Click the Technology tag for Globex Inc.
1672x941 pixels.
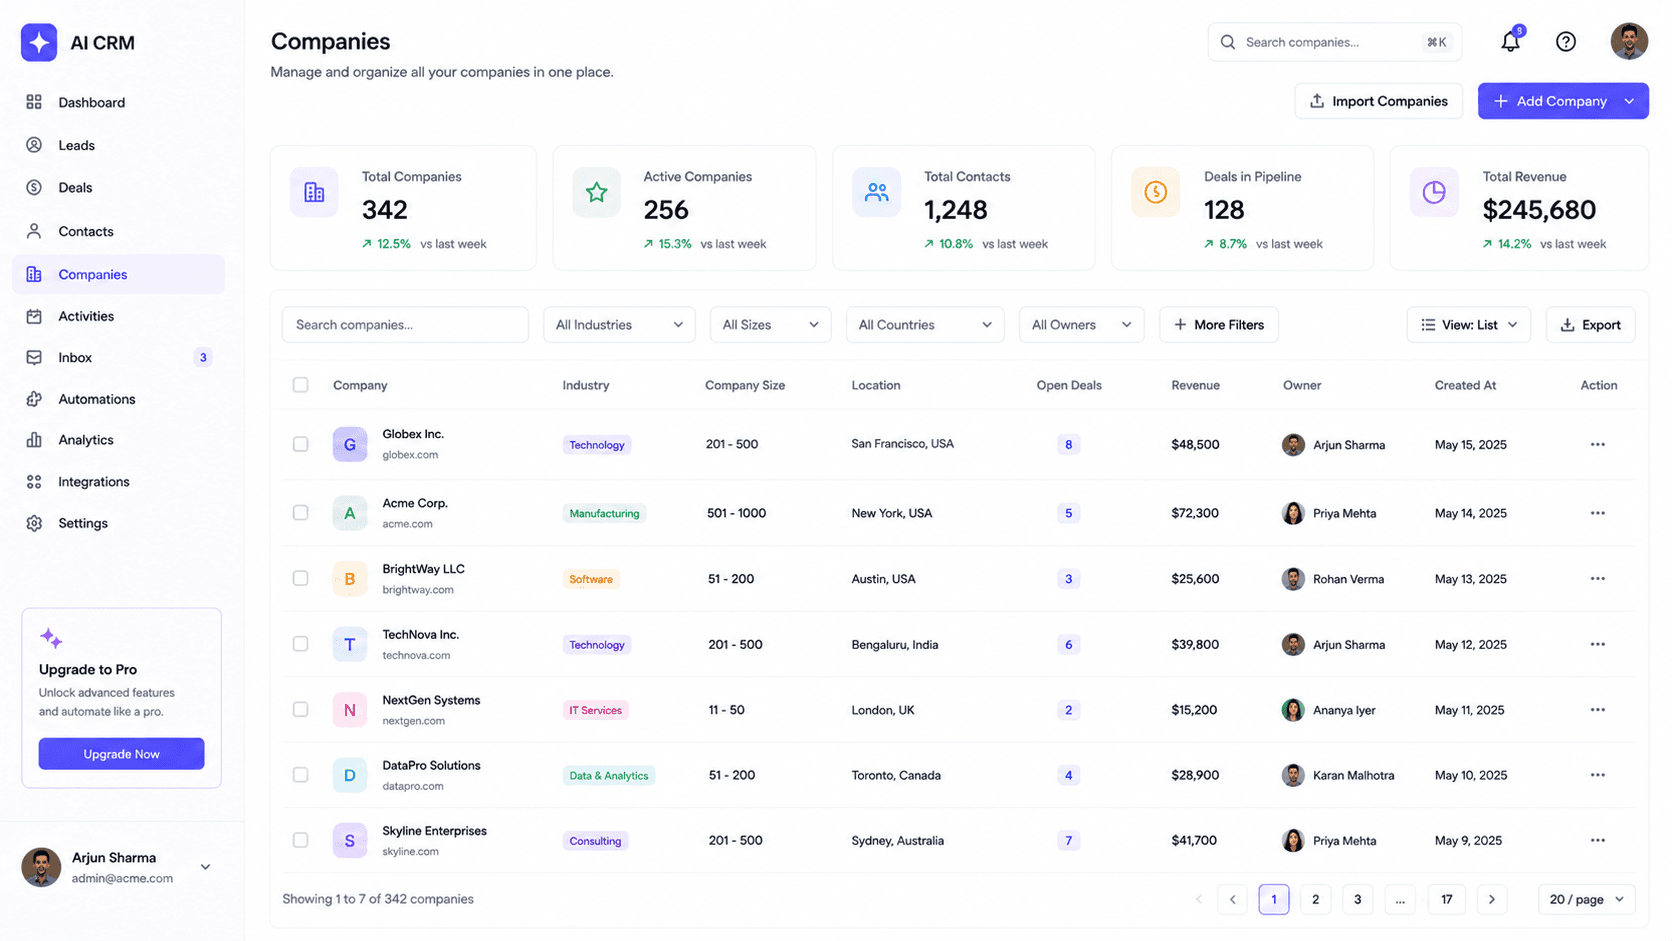(597, 445)
